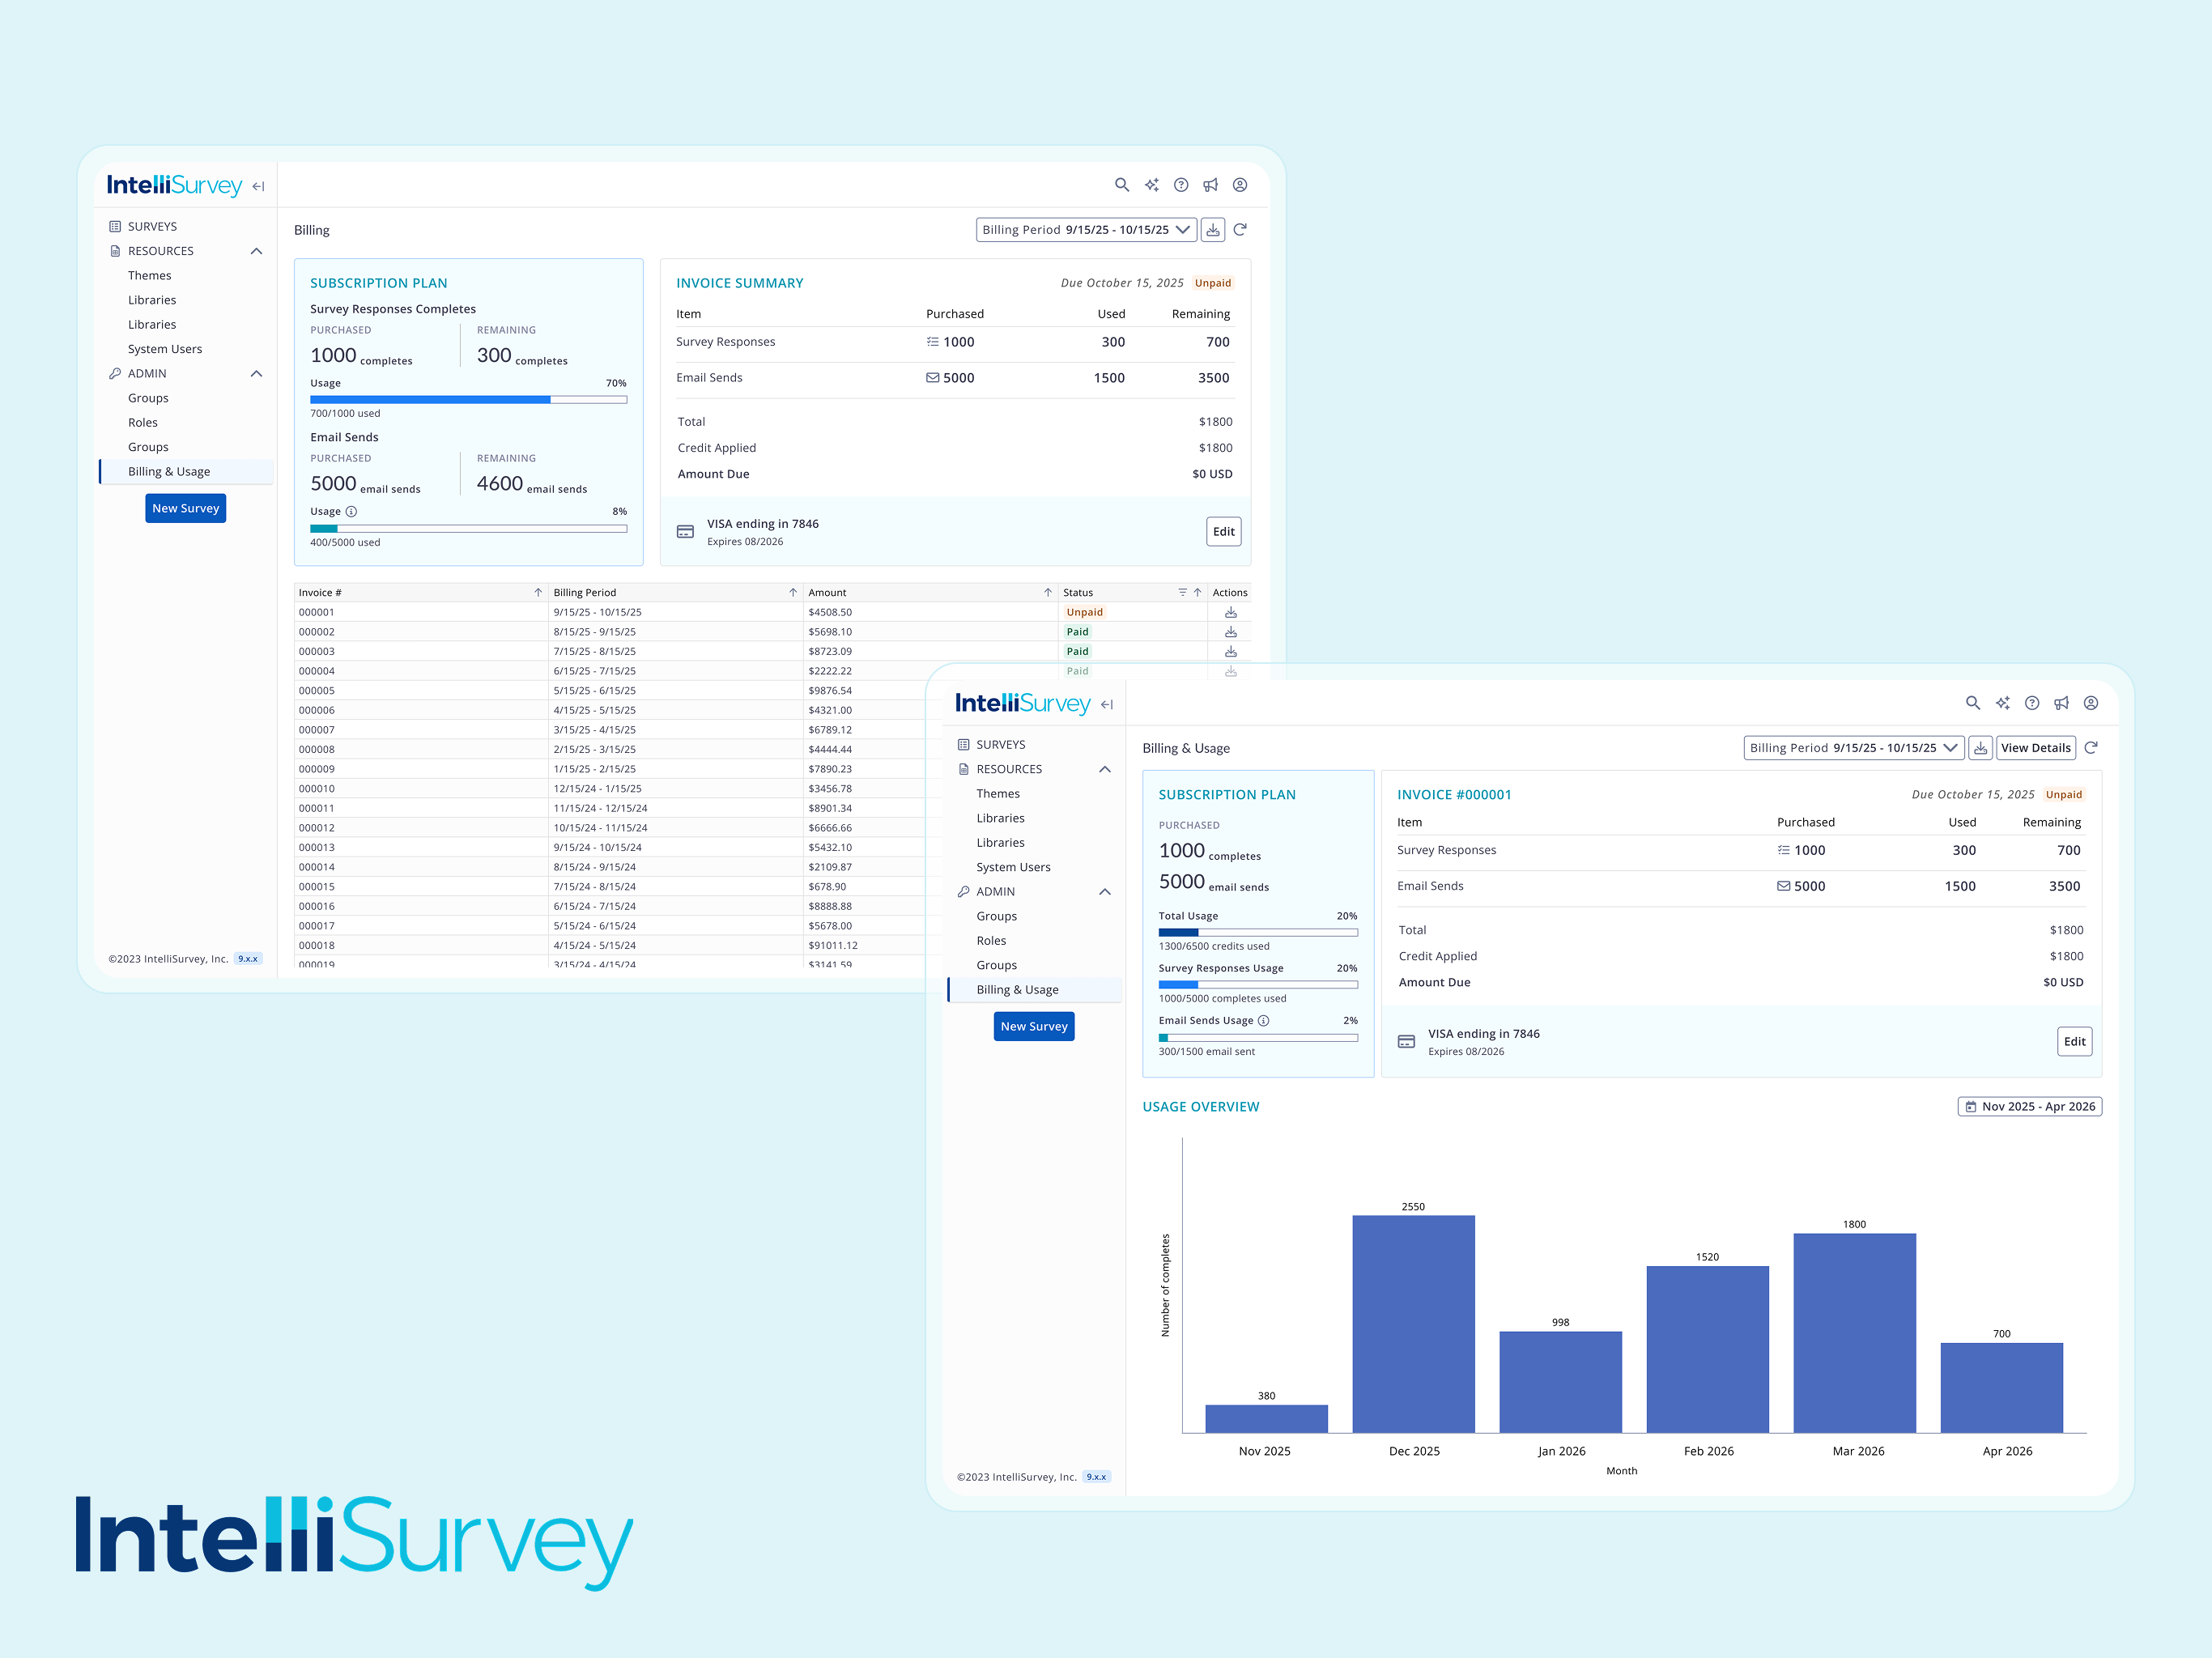This screenshot has height=1658, width=2212.
Task: Collapse RESOURCES section in Billing & Usage sidebar
Action: point(1105,769)
